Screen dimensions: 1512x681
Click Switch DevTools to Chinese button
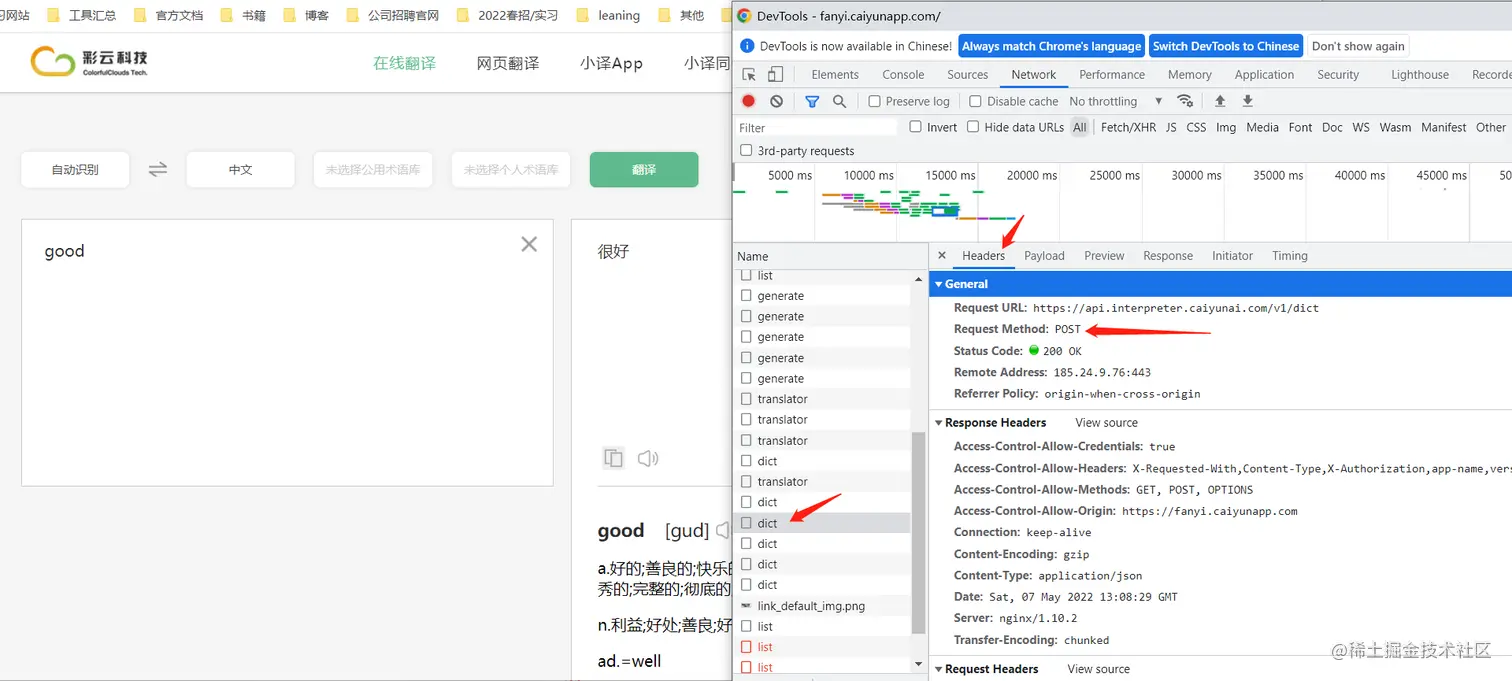[x=1225, y=46]
